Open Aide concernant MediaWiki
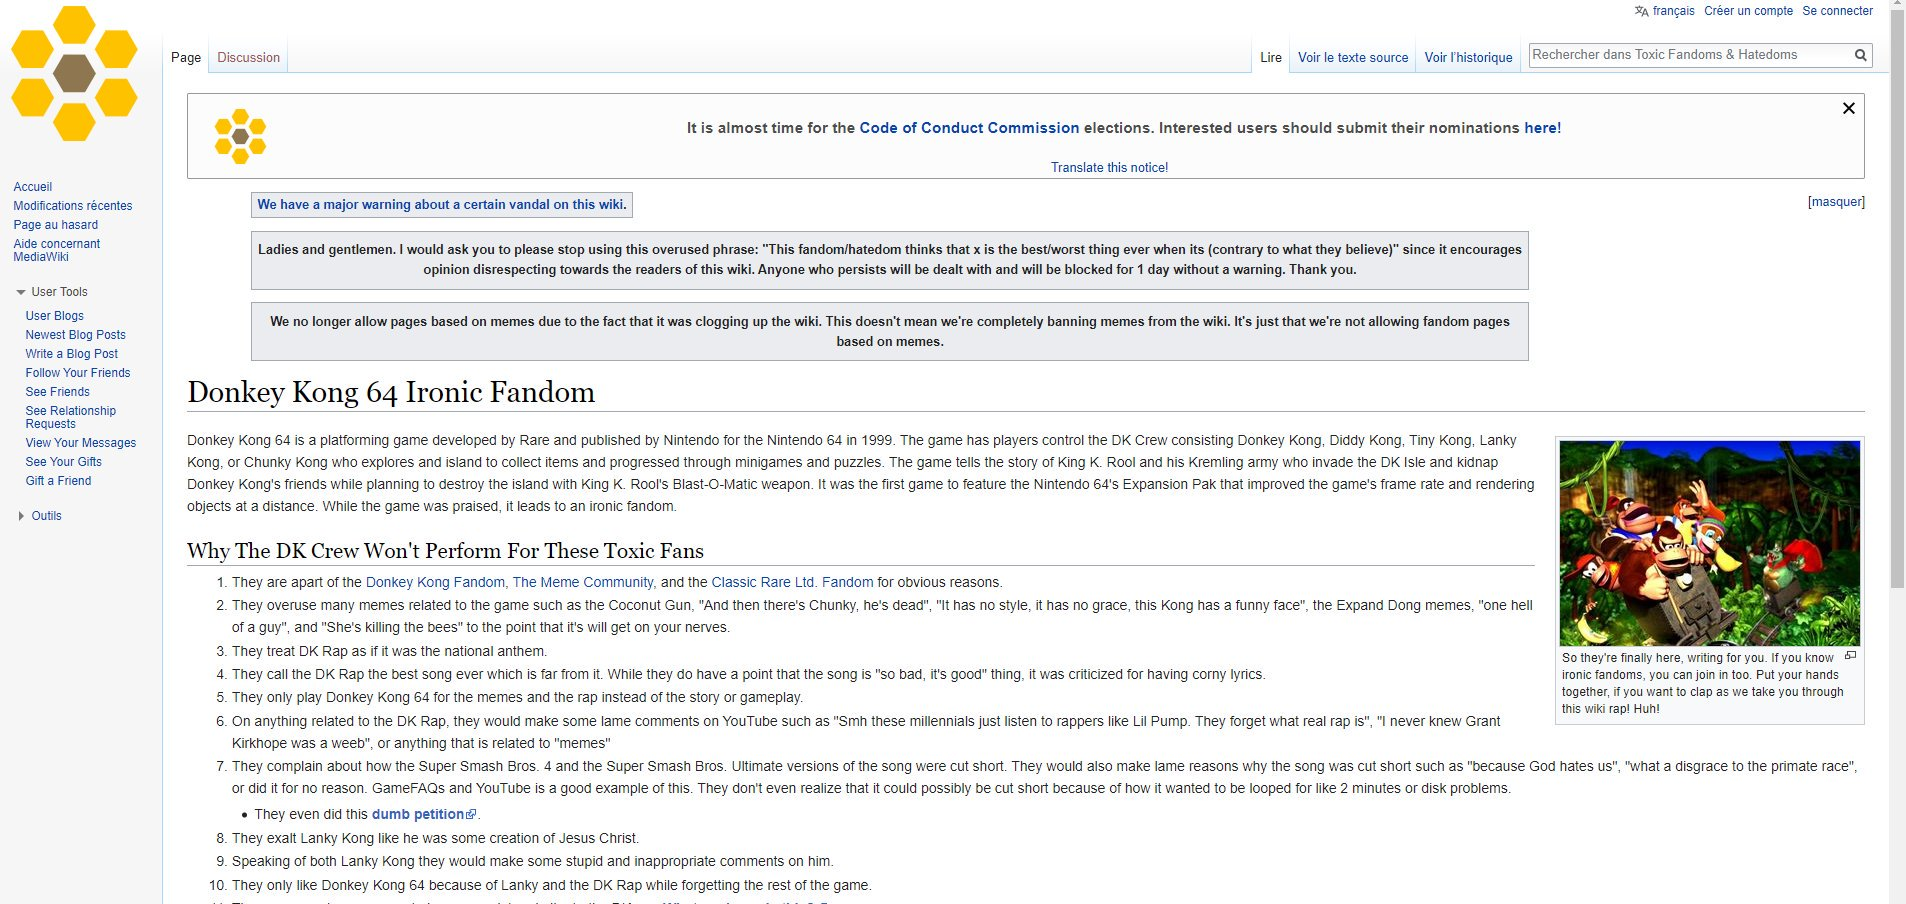The width and height of the screenshot is (1906, 904). [57, 250]
